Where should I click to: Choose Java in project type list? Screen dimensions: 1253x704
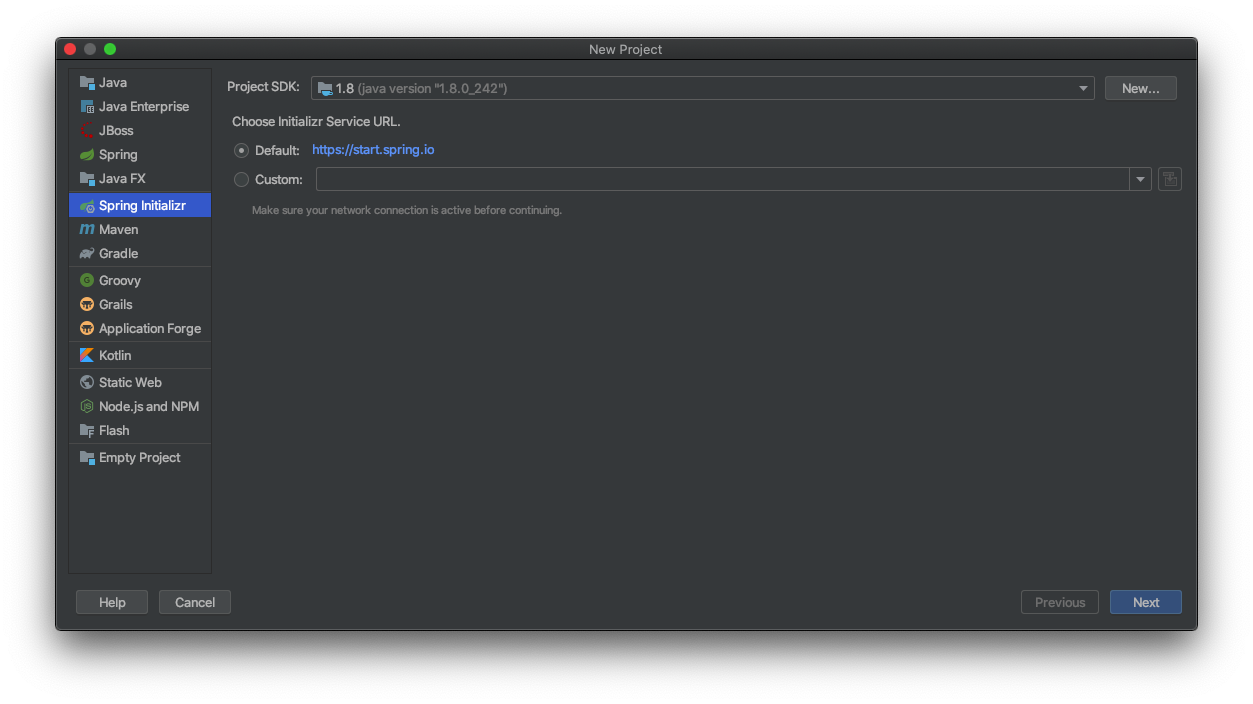pyautogui.click(x=140, y=82)
